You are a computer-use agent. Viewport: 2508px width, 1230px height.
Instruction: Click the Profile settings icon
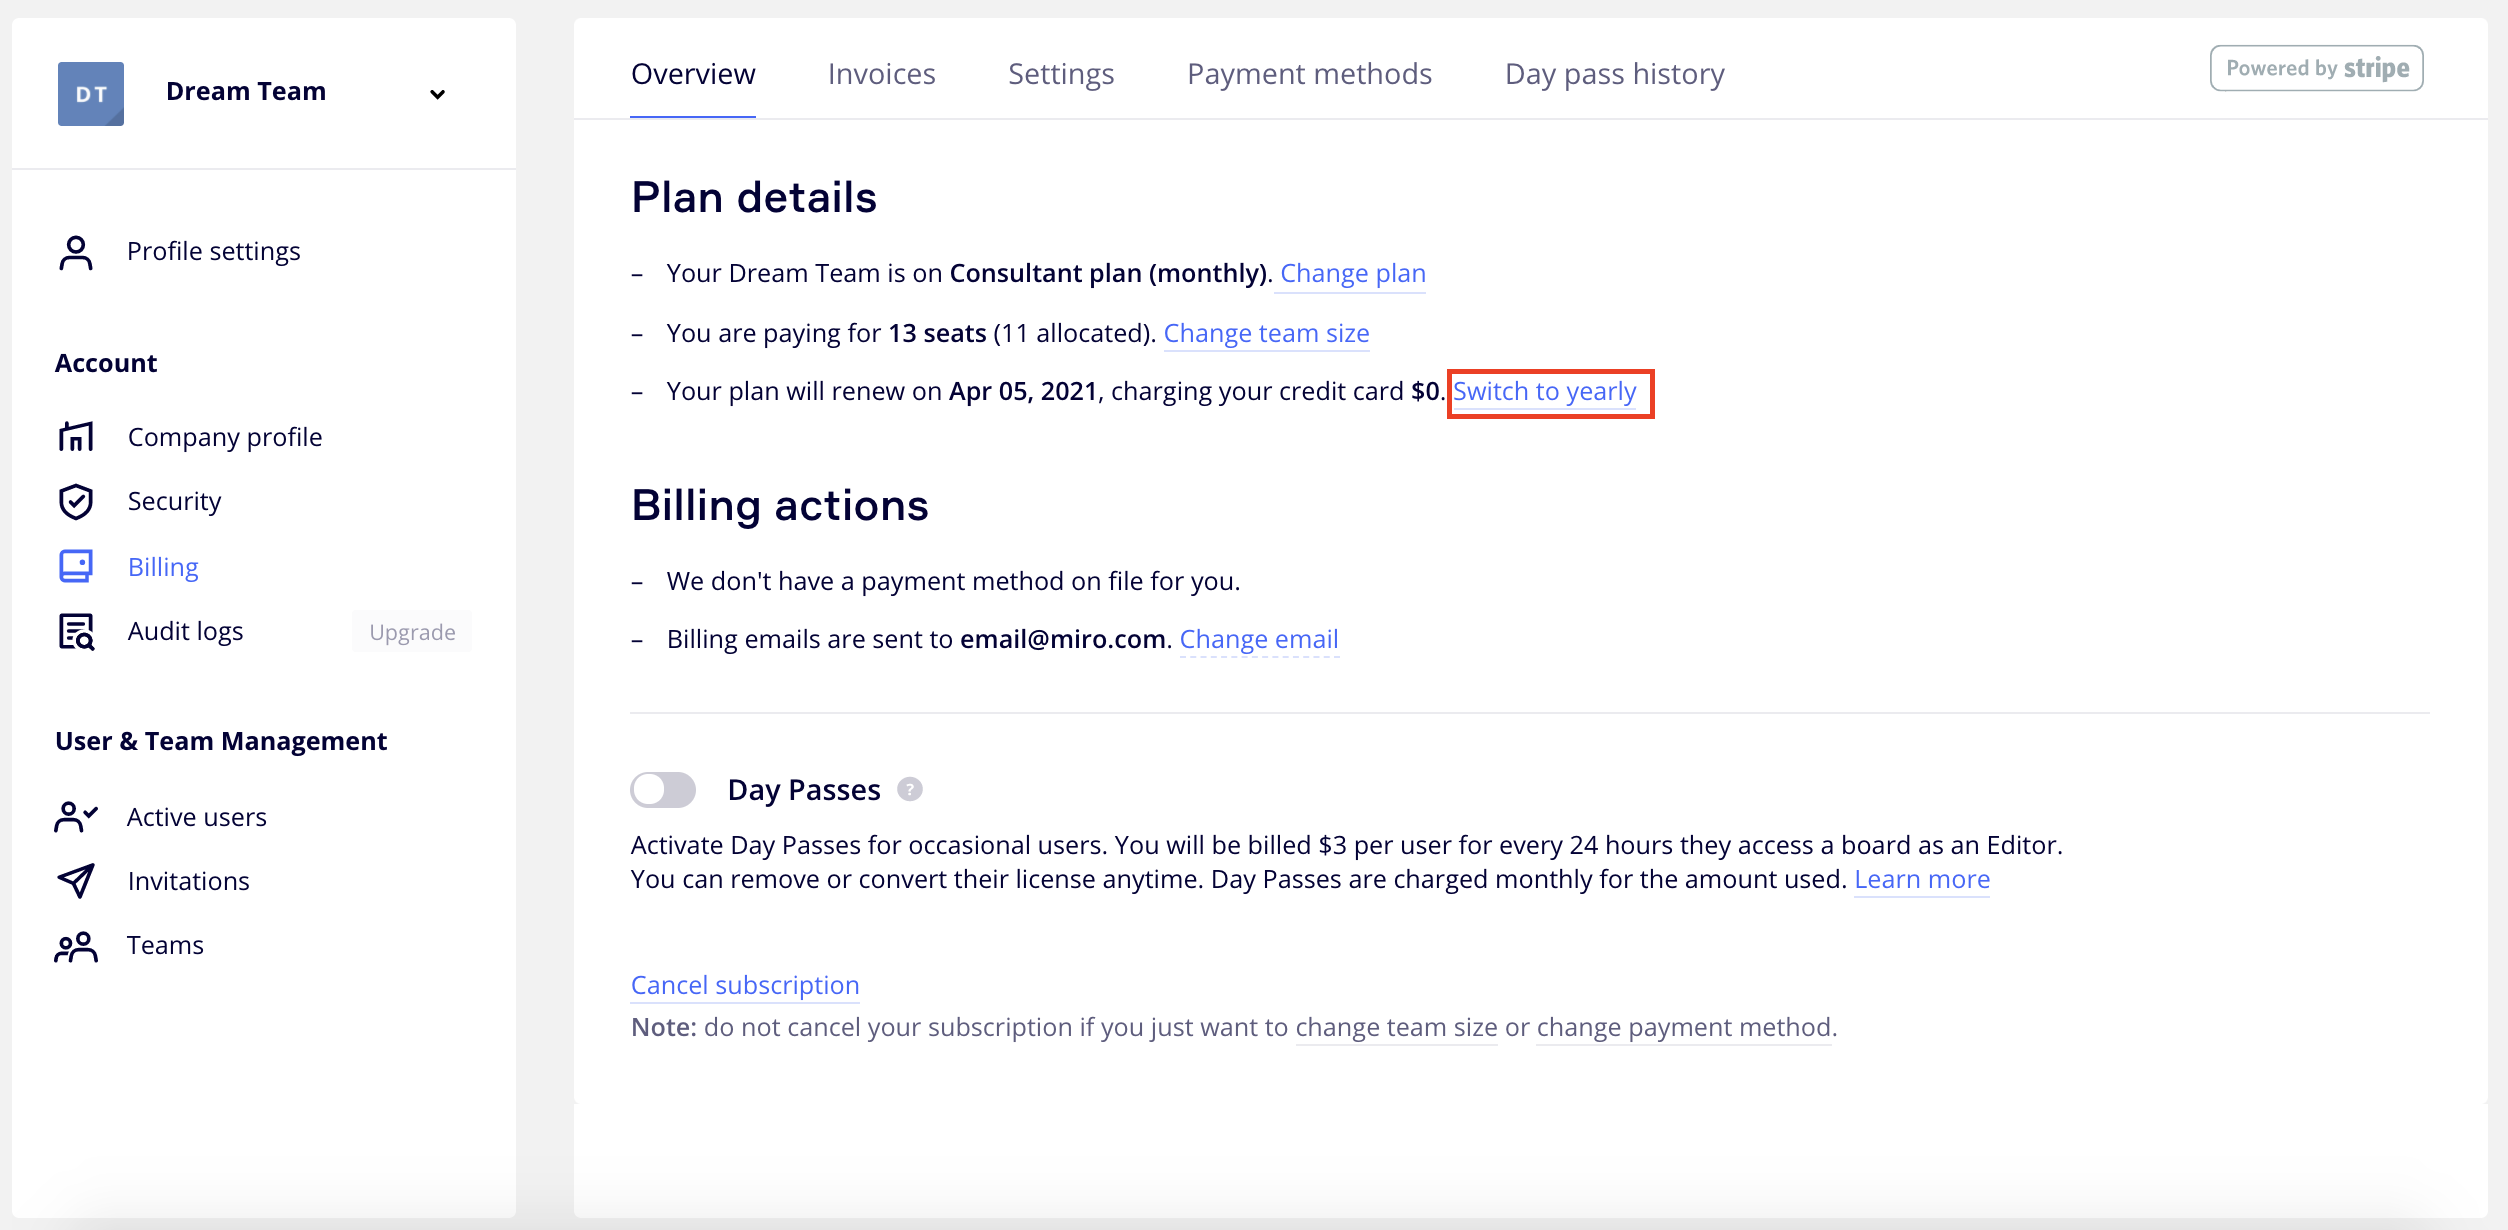(75, 250)
